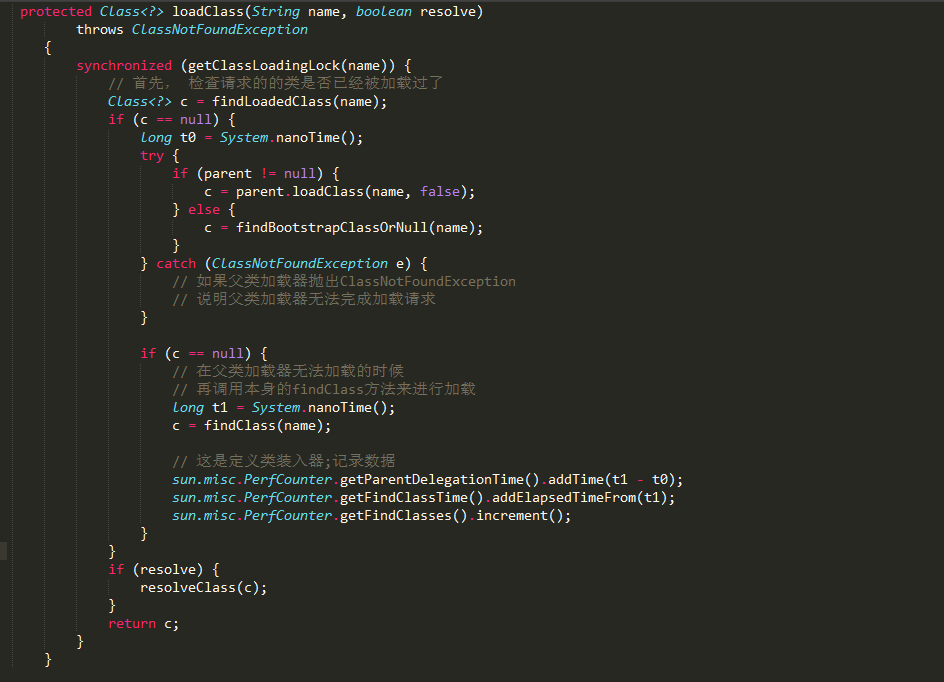Select the findLoadedClass method call
Screen dimensions: 944x682
tap(271, 101)
